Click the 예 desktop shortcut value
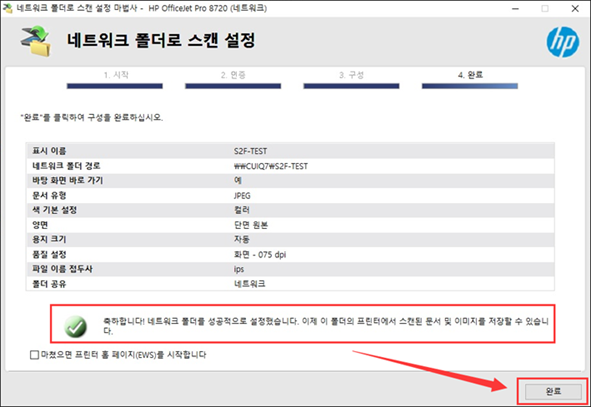Screen dimensions: 591x407 [x=237, y=181]
